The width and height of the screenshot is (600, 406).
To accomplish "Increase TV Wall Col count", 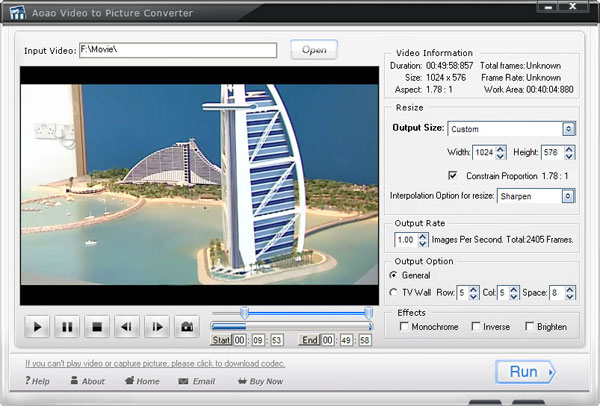I will (x=514, y=289).
